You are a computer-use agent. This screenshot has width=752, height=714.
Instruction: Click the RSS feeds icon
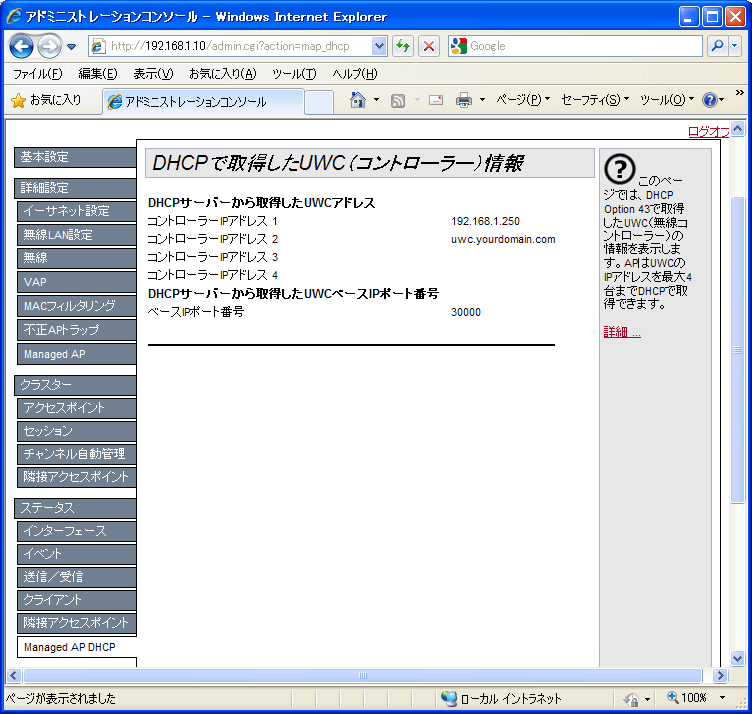coord(398,100)
